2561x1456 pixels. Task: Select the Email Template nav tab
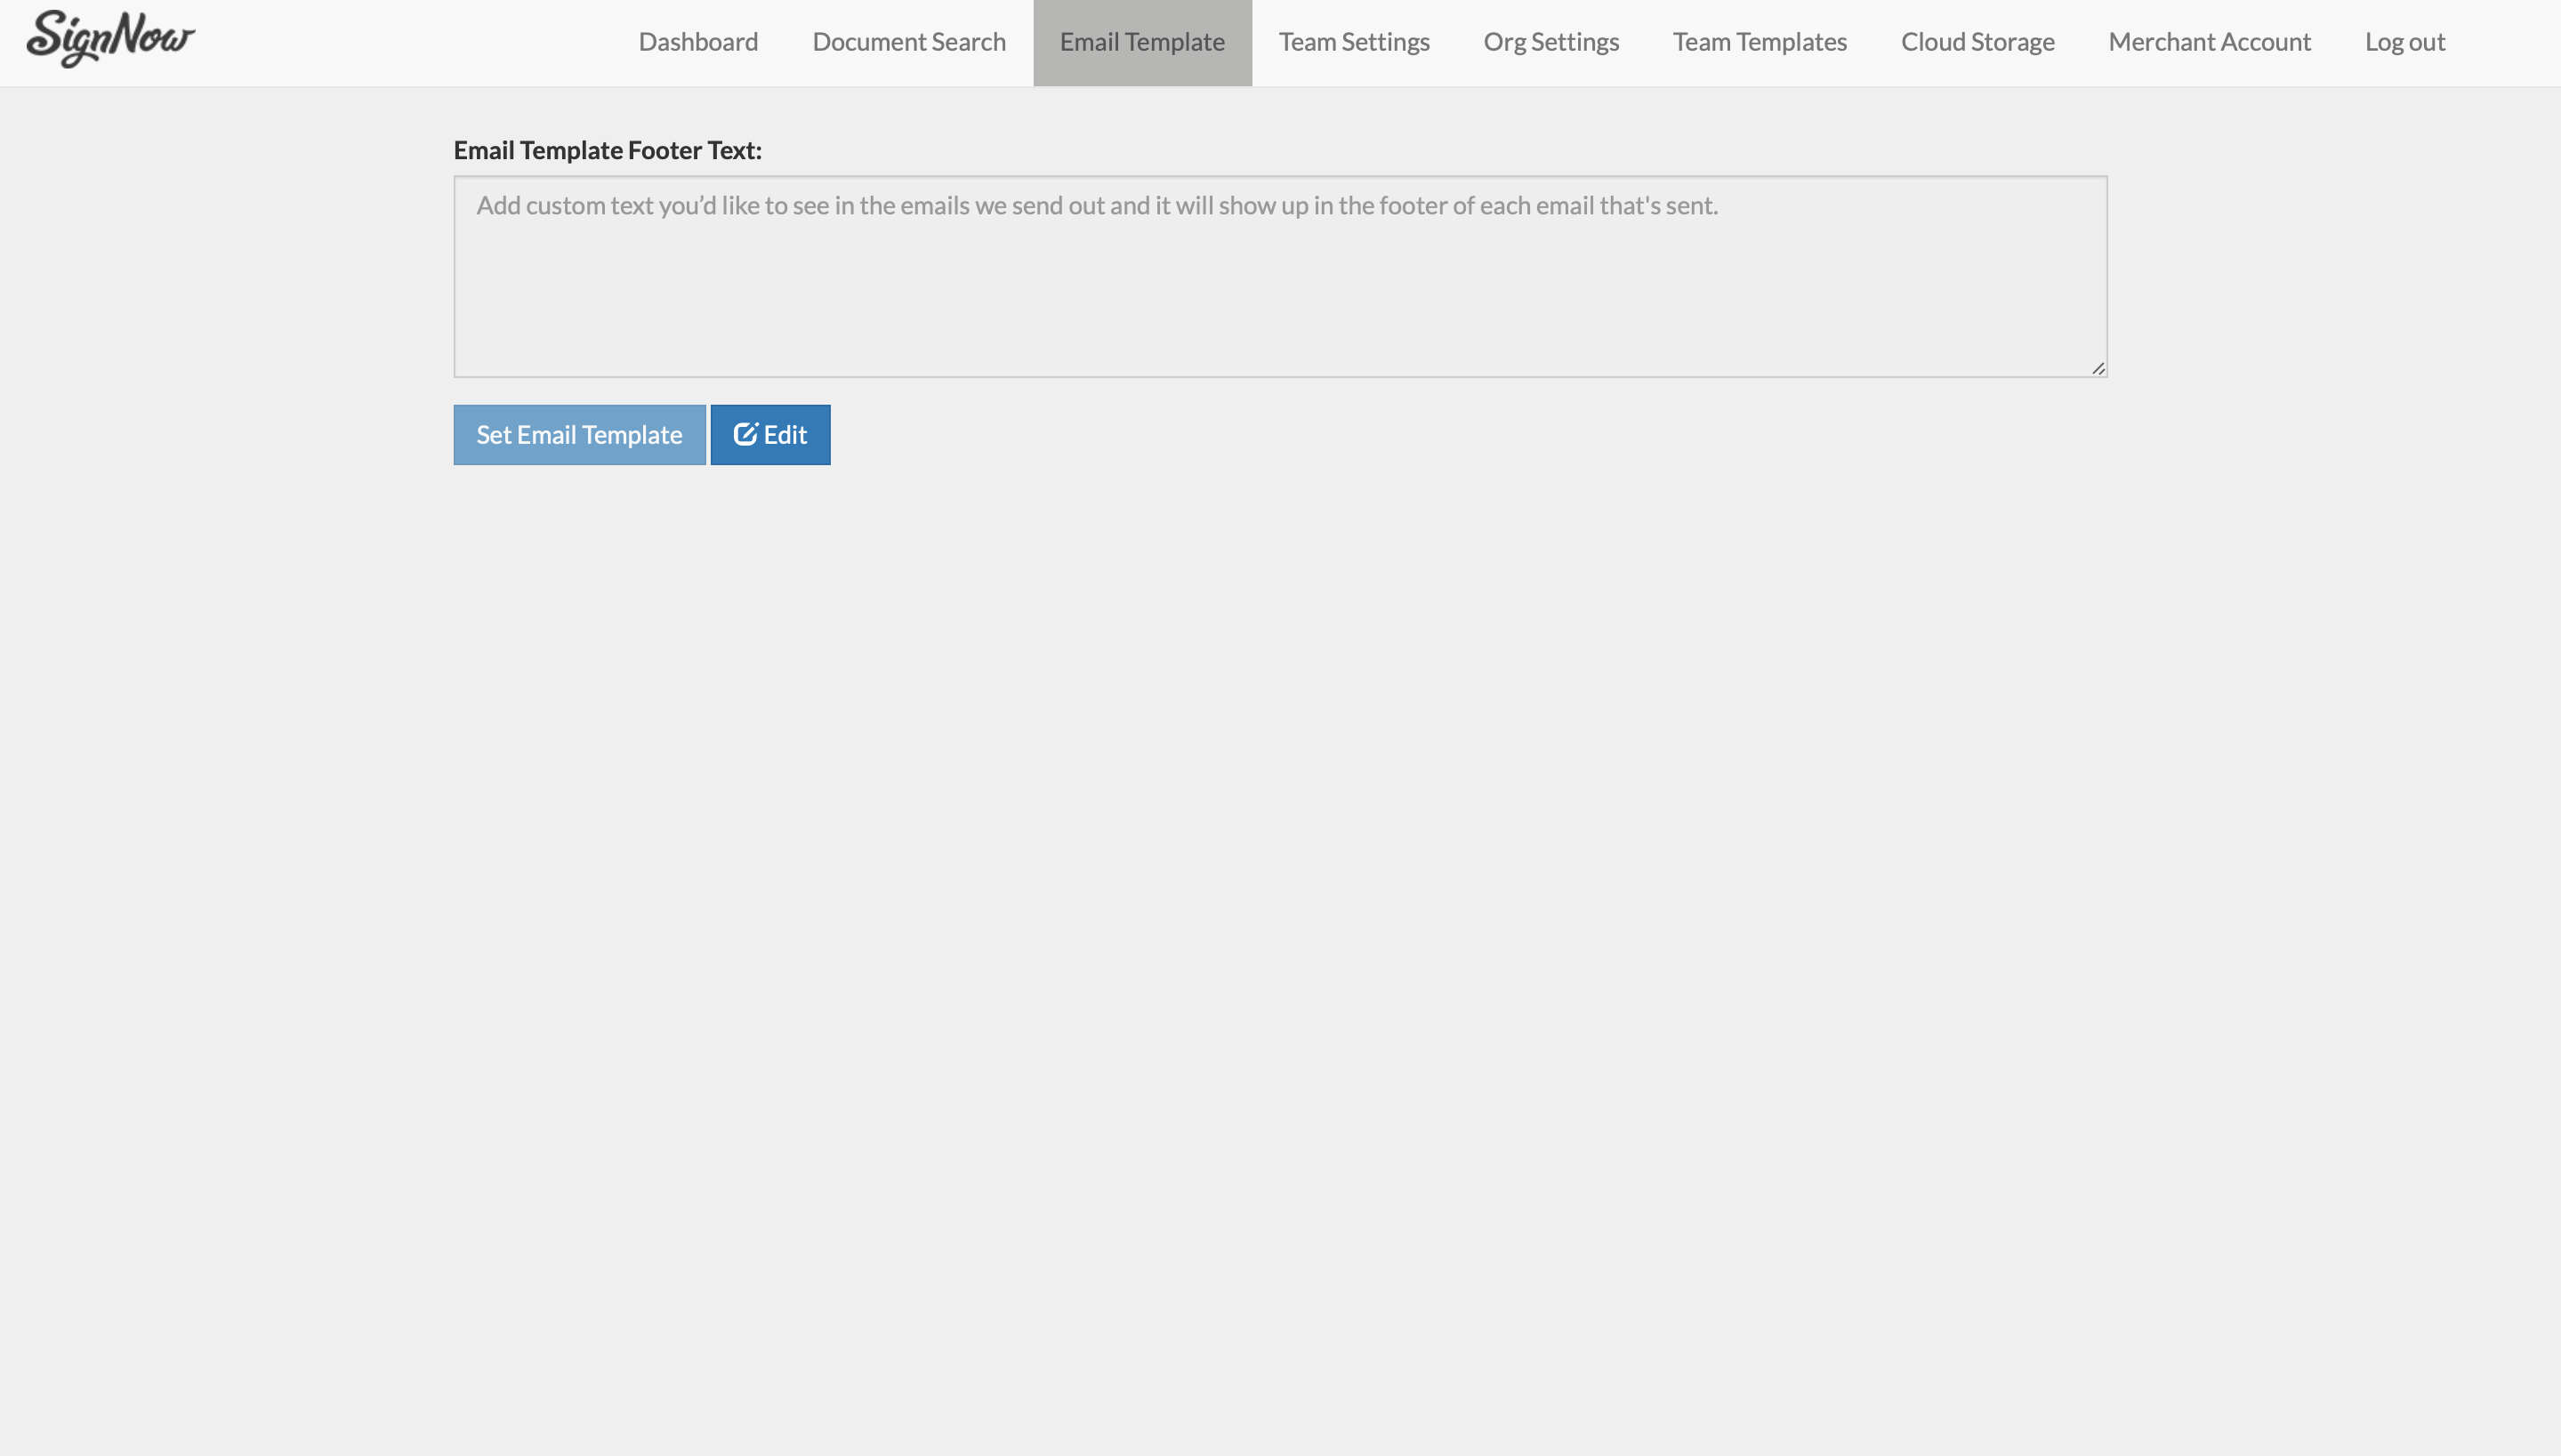[x=1142, y=42]
